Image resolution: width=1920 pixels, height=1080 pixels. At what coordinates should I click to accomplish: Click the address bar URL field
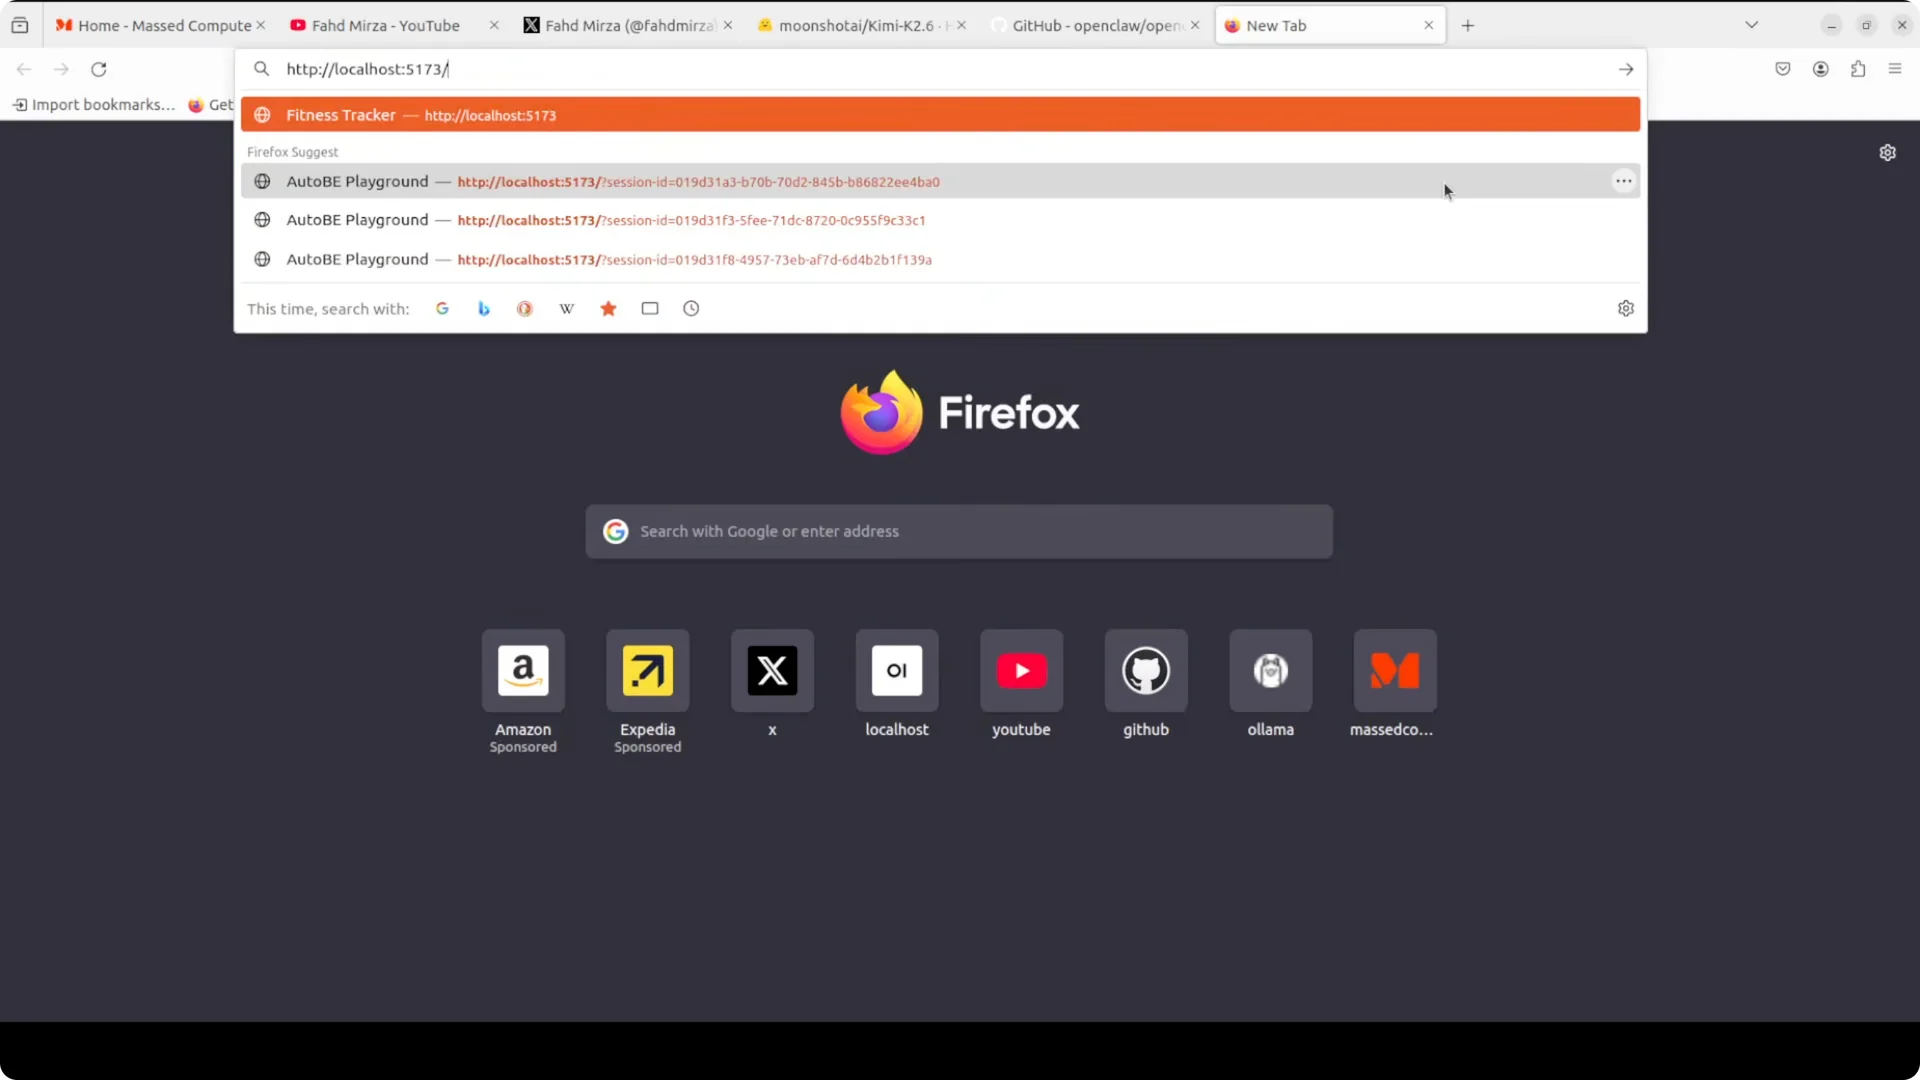click(940, 69)
